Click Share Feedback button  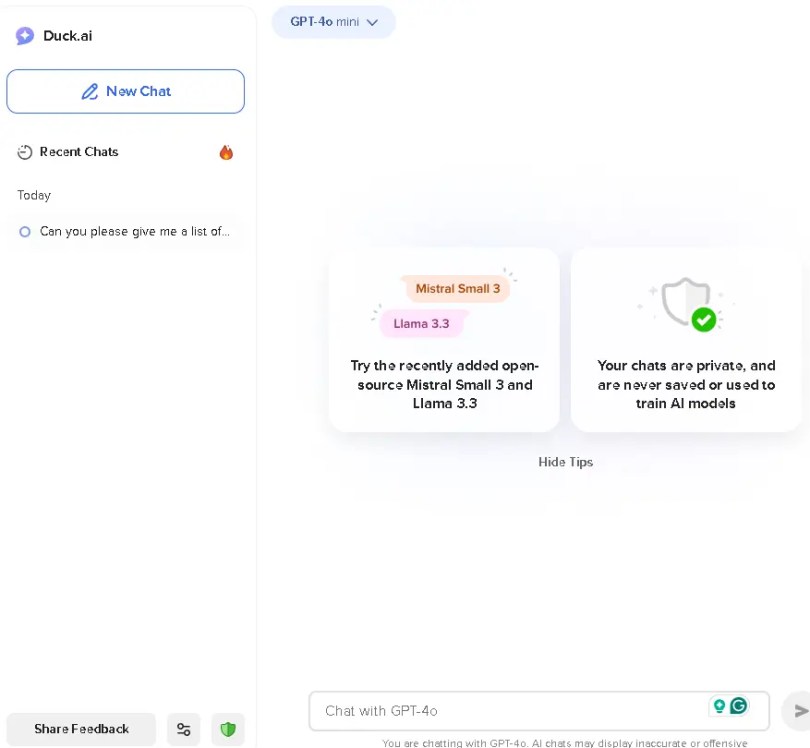click(x=81, y=729)
